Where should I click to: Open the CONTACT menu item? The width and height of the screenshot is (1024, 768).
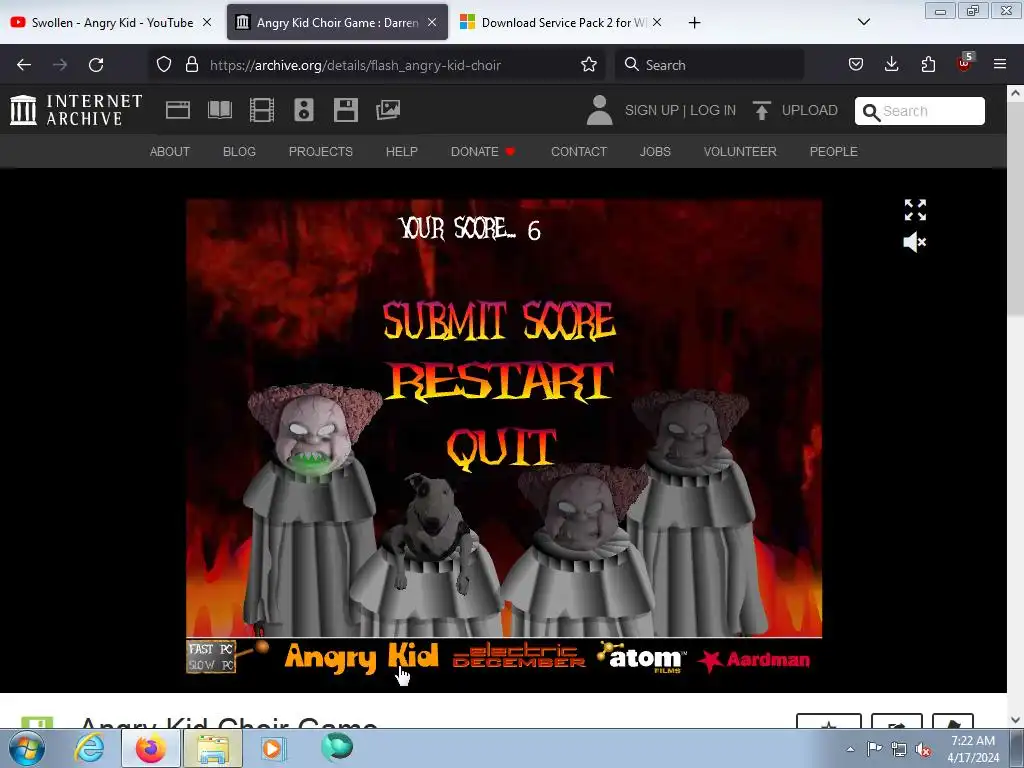[x=579, y=152]
